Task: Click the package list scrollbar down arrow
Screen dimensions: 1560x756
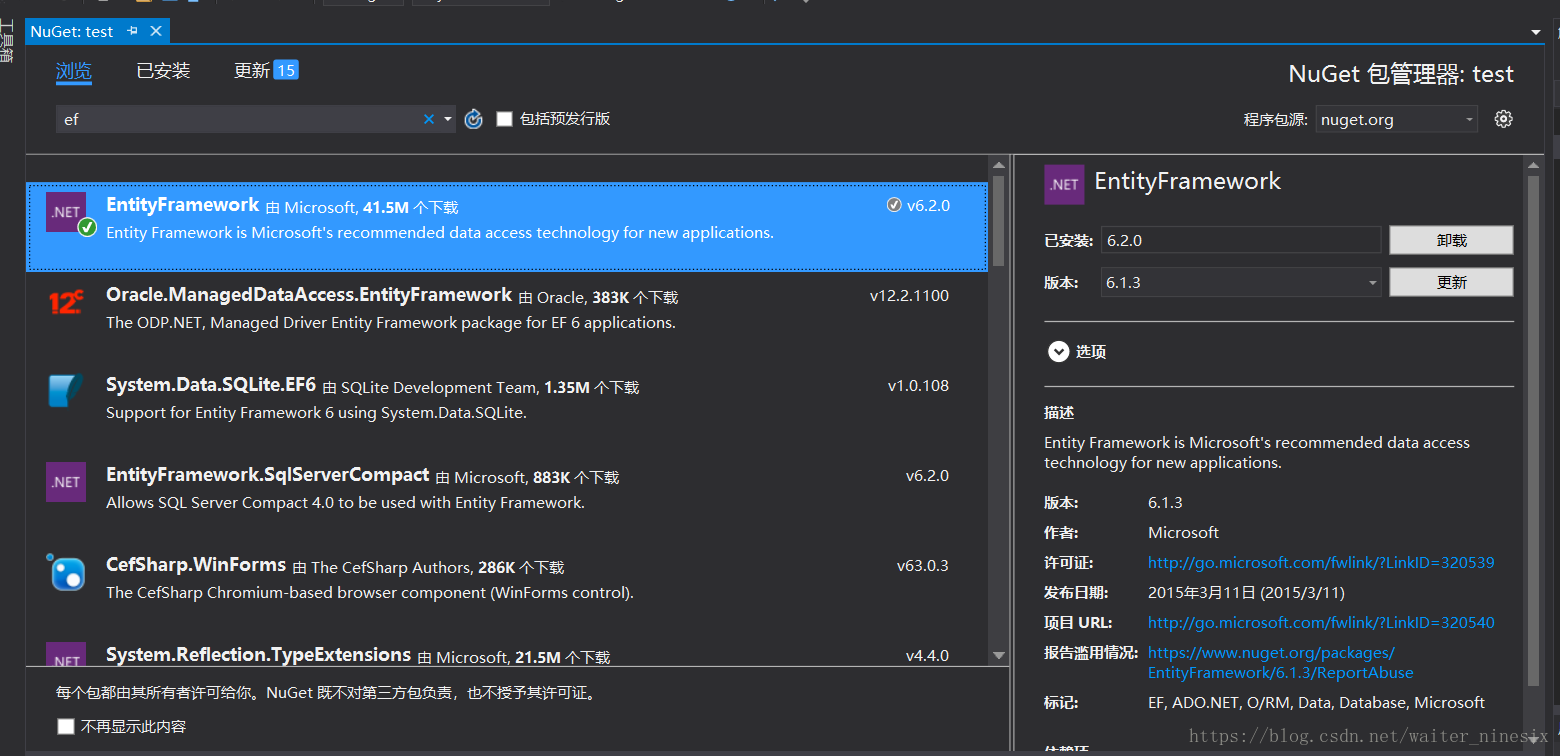Action: pyautogui.click(x=998, y=655)
